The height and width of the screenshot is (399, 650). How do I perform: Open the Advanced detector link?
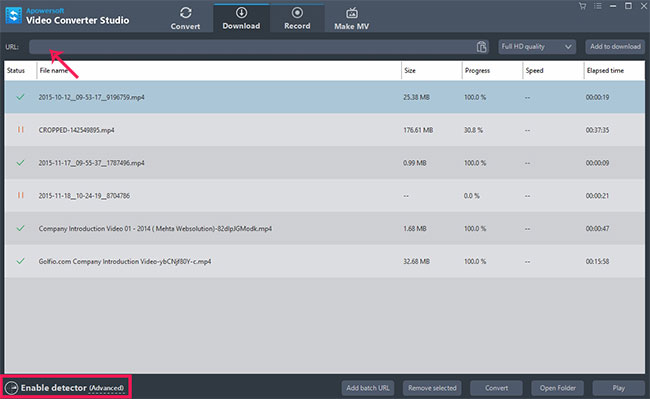(x=107, y=388)
